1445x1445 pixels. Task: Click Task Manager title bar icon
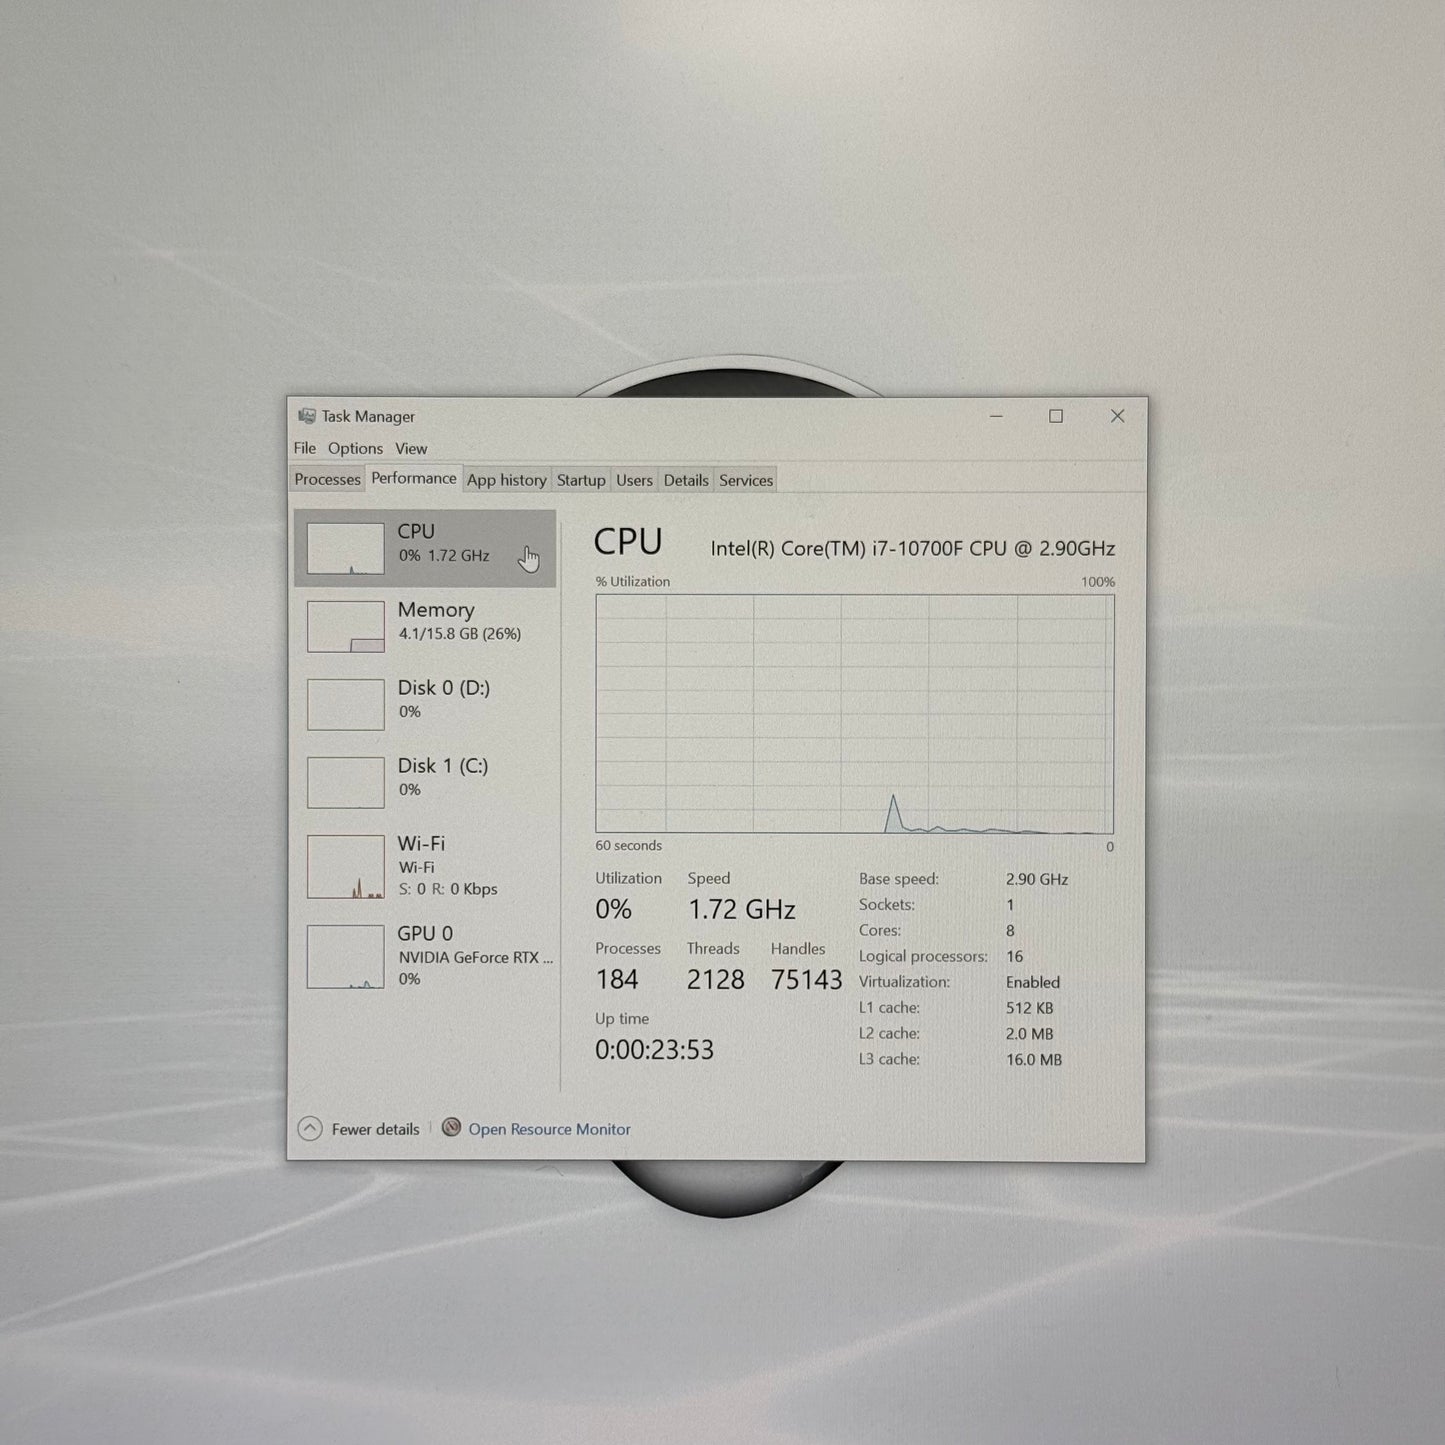(307, 416)
